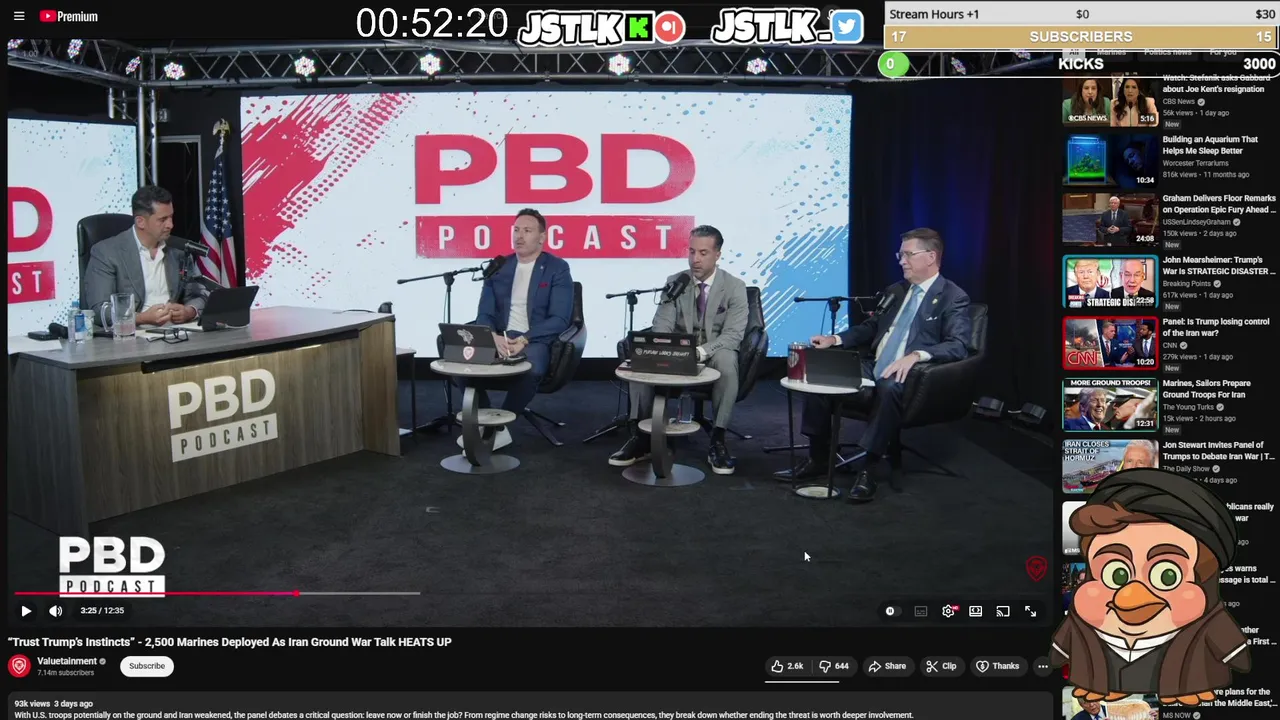Open Building an Aquarium video title
Viewport: 1280px width, 720px height.
tap(1210, 145)
